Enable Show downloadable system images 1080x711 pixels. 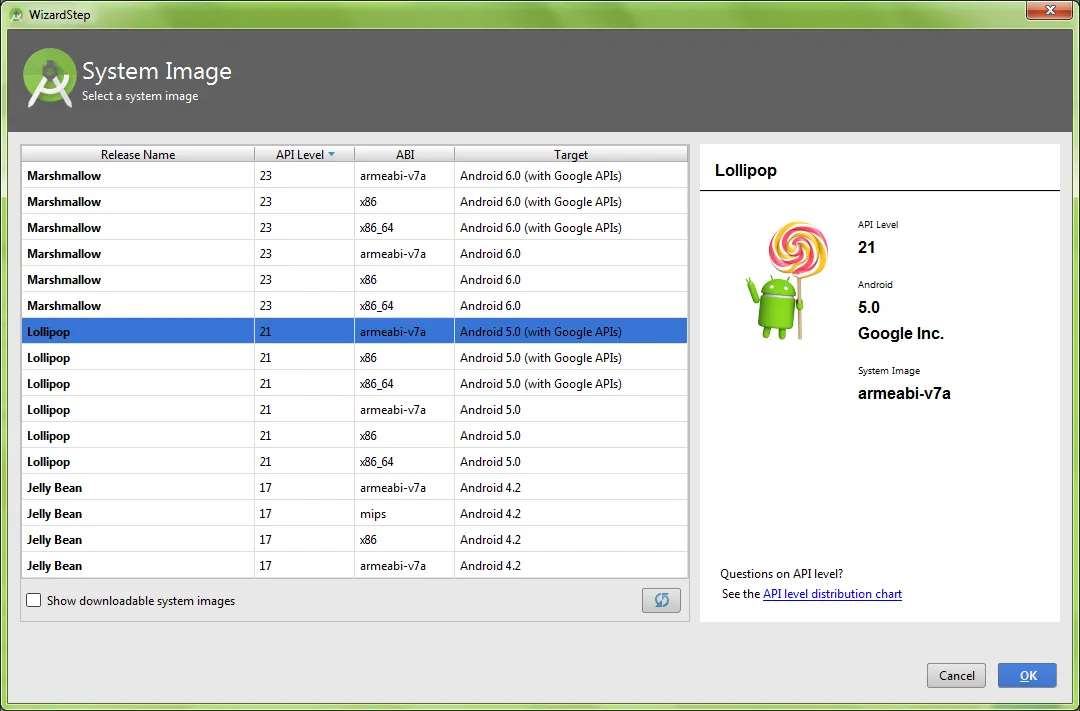point(34,600)
